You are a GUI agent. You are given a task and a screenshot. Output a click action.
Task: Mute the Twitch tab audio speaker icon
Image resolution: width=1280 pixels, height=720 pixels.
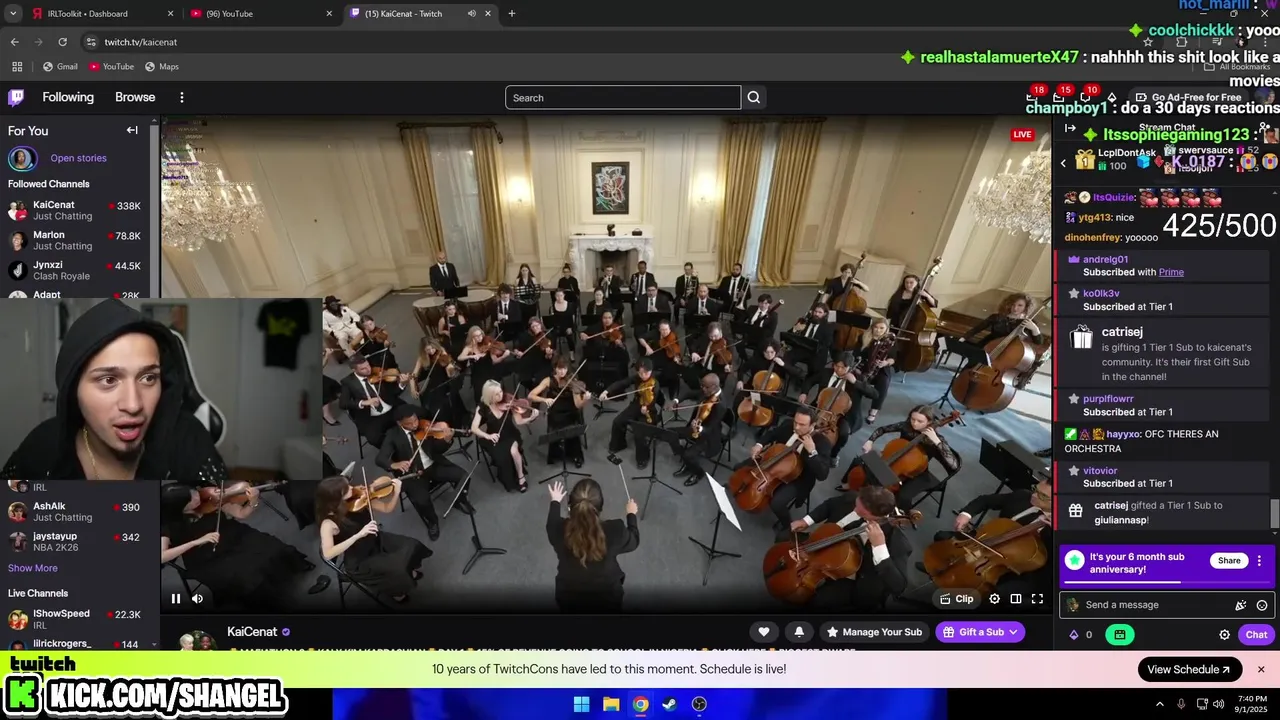click(471, 13)
